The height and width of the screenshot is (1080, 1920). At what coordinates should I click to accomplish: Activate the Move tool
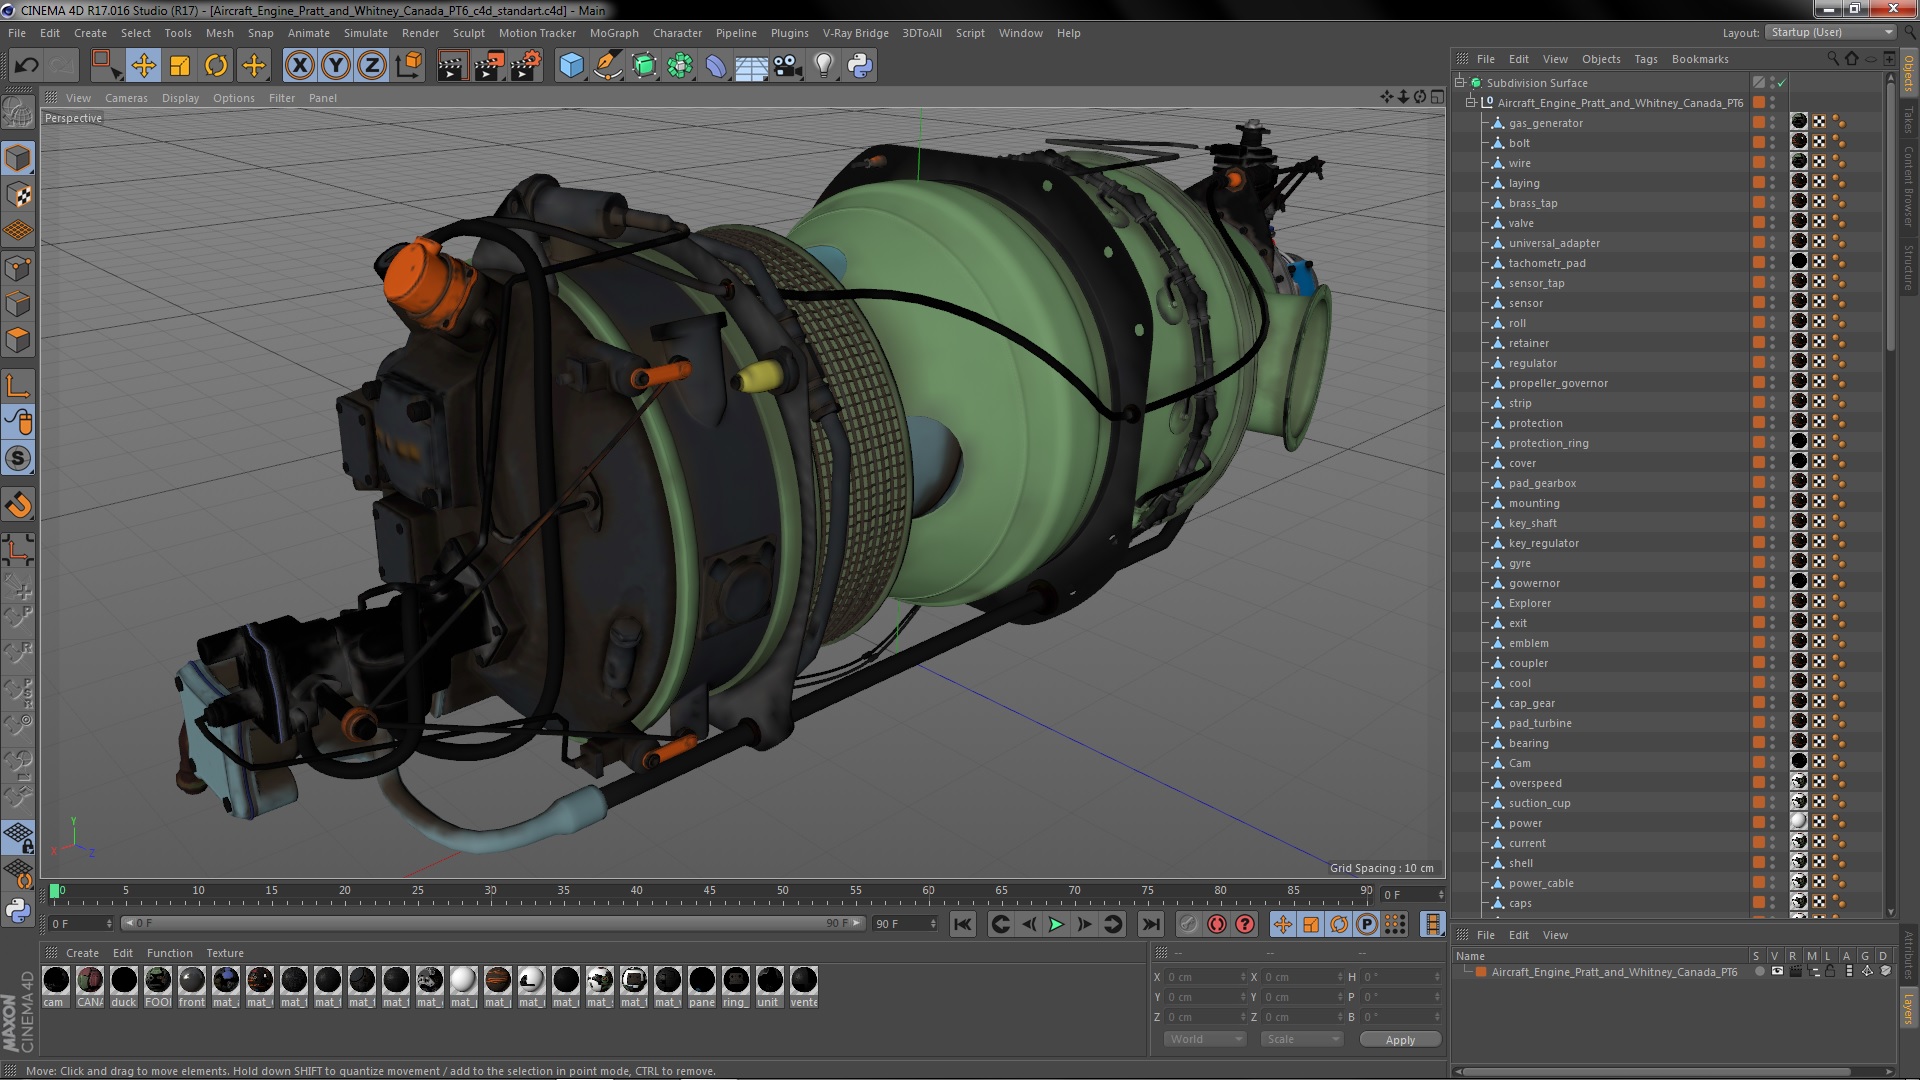coord(143,66)
